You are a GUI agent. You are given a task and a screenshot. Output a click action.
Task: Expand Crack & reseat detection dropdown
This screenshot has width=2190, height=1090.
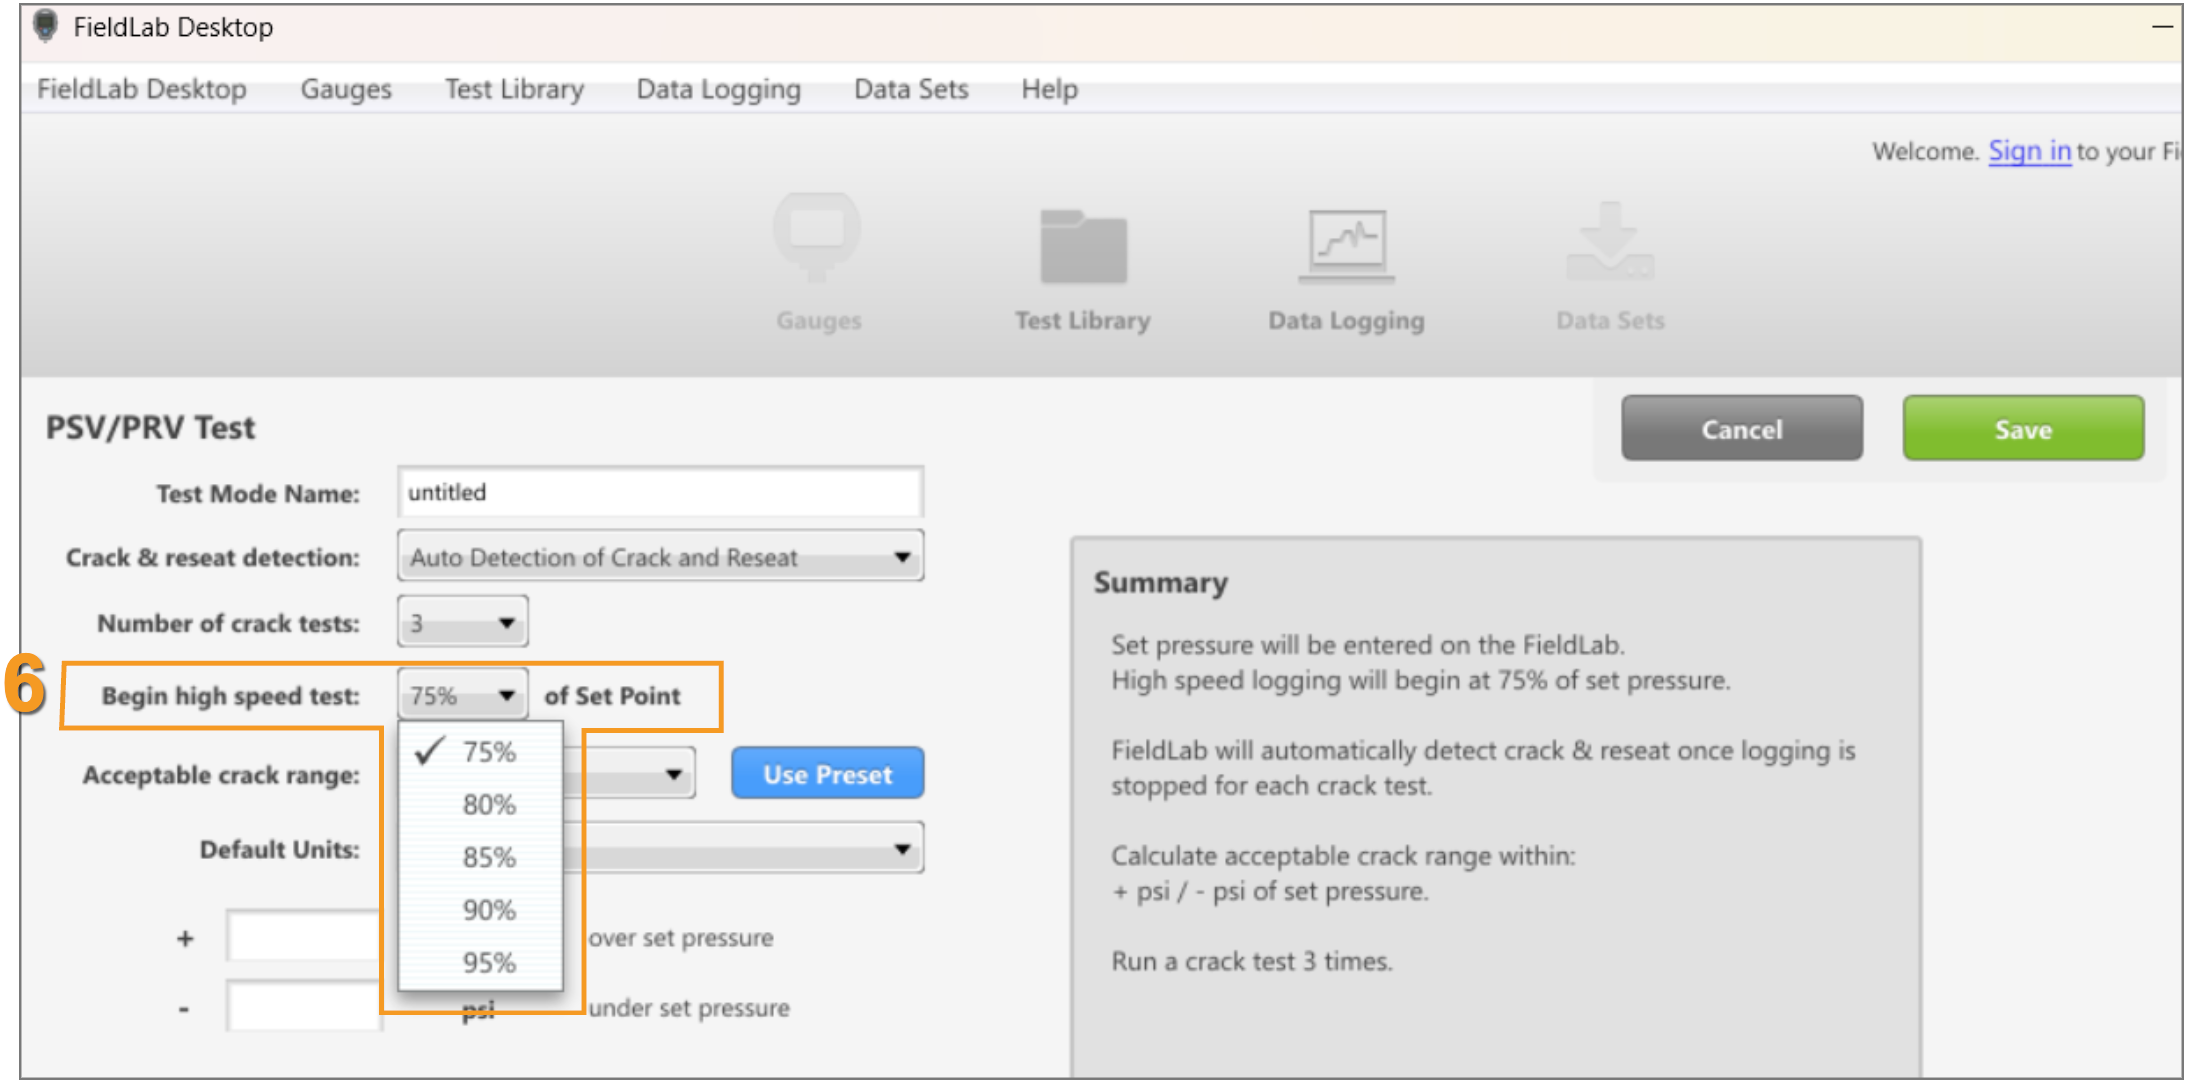tap(660, 557)
